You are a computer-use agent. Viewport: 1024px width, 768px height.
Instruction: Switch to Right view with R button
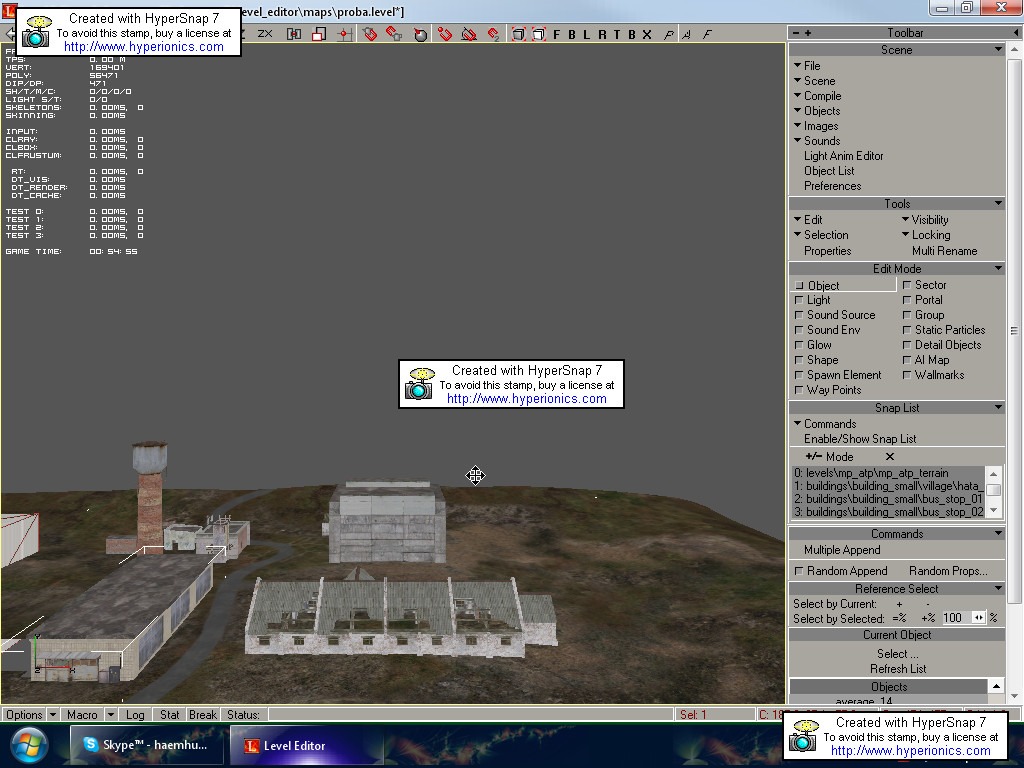coord(602,35)
